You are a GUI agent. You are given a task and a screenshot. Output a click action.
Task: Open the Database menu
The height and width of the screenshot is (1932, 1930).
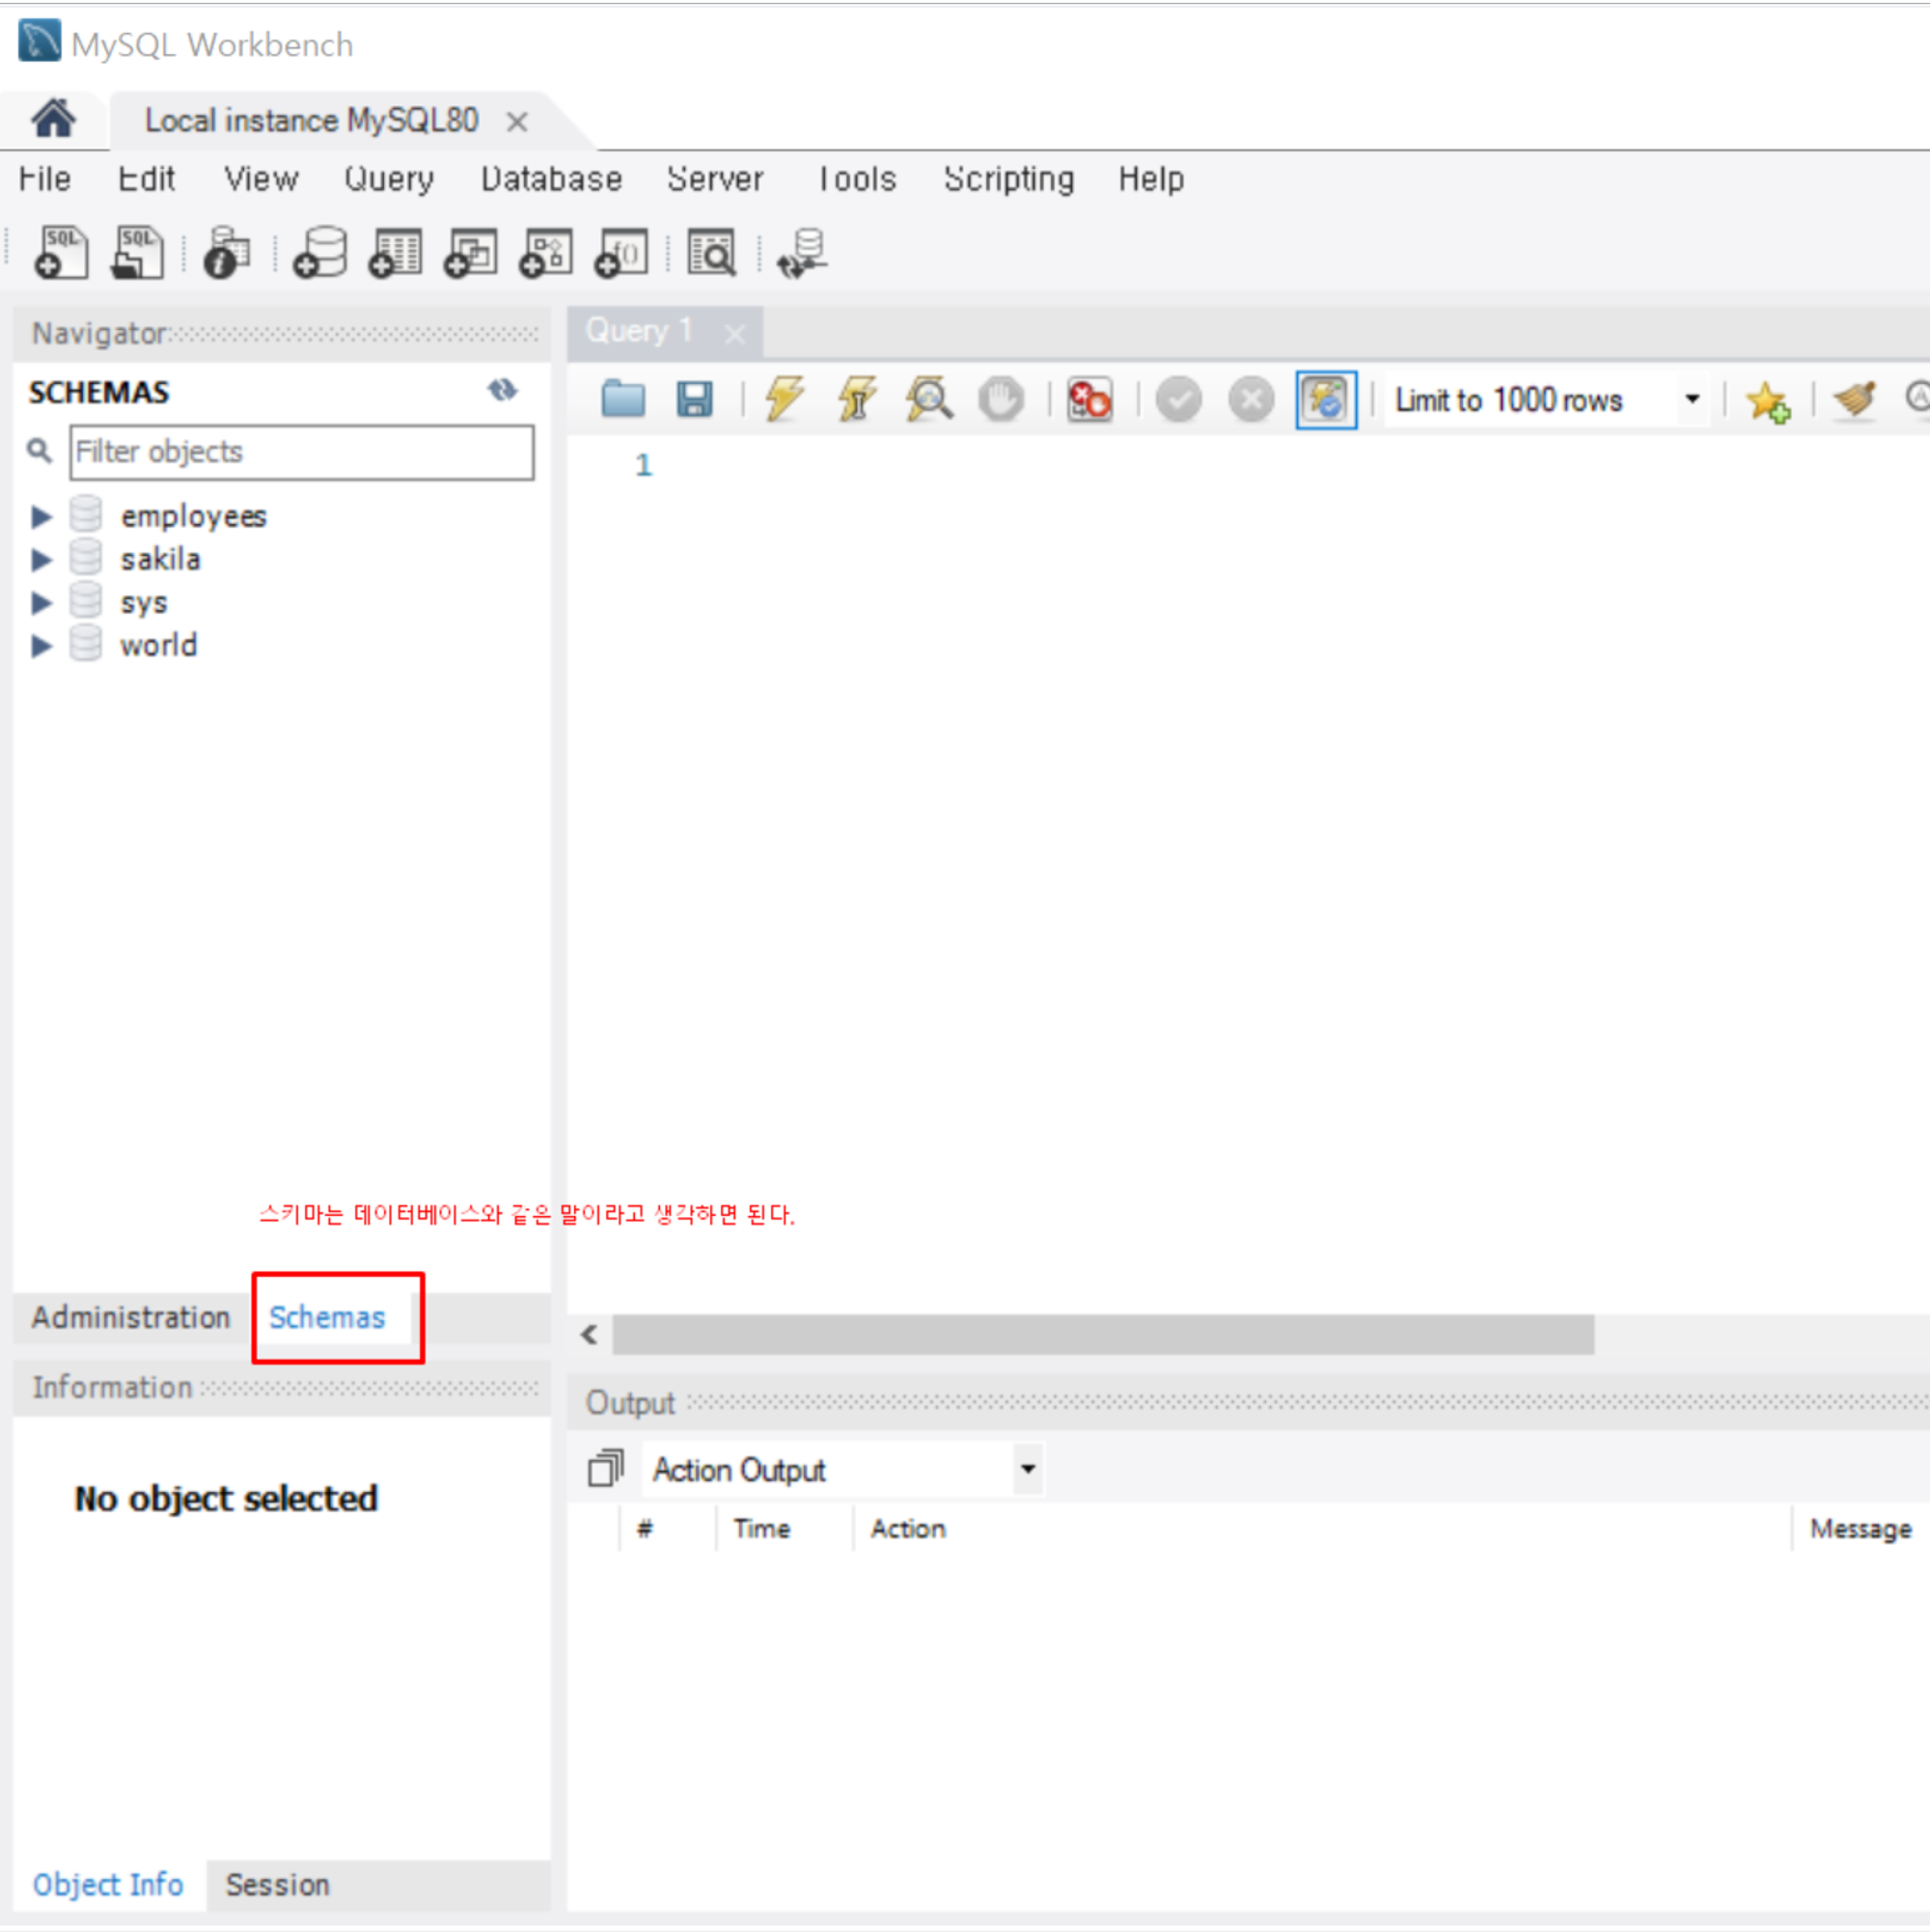pyautogui.click(x=551, y=179)
